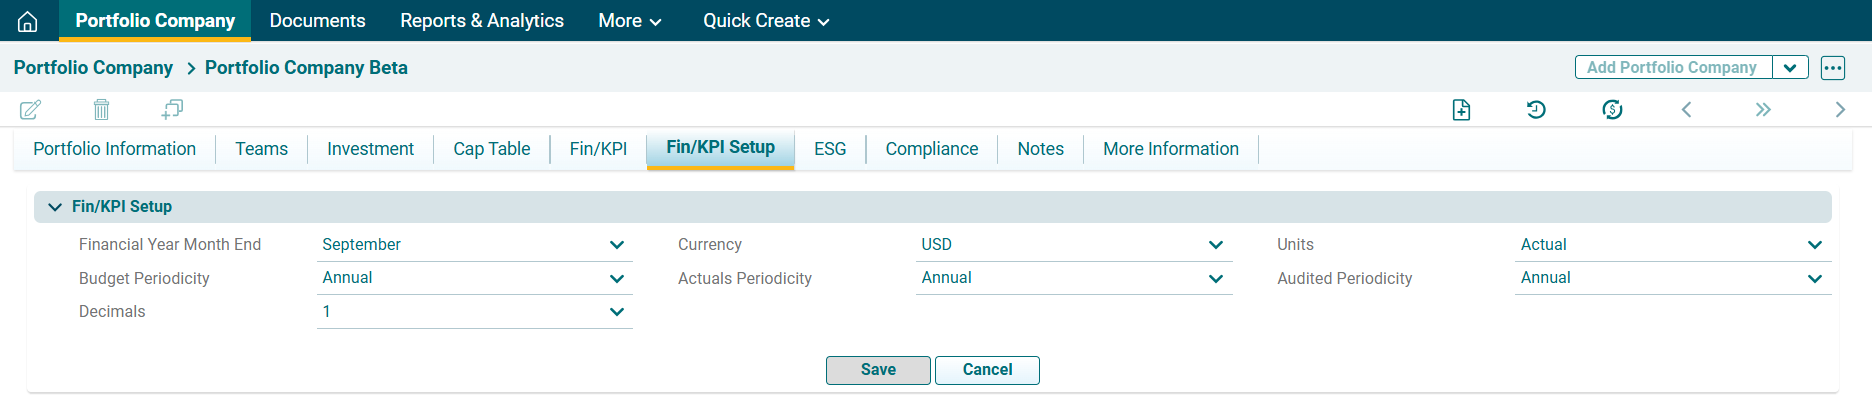Open the Reports & Analytics menu

[x=481, y=21]
